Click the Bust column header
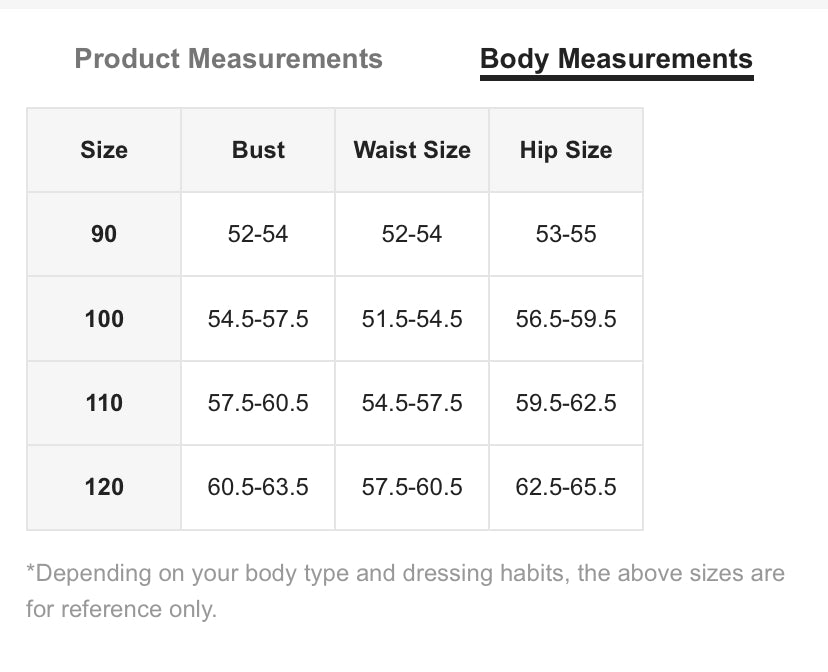828x672 pixels. click(258, 150)
